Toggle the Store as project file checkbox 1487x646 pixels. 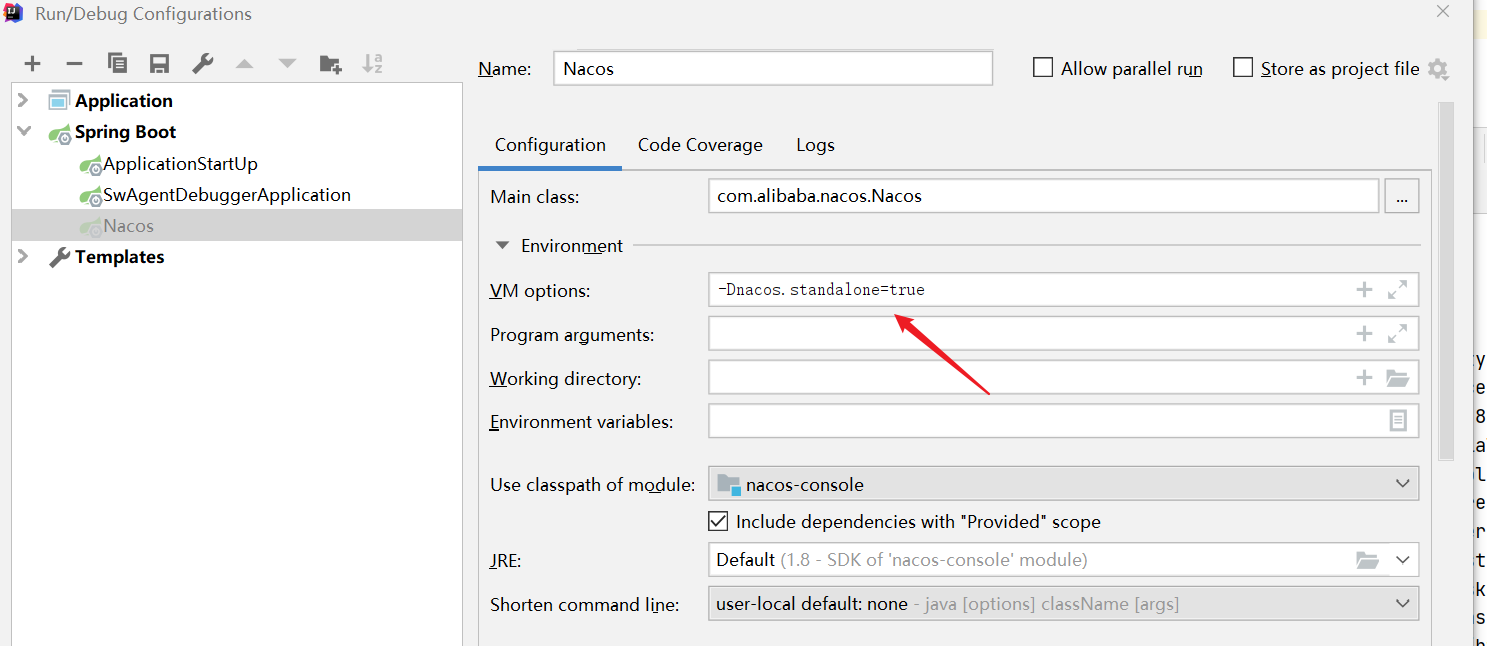[1243, 68]
